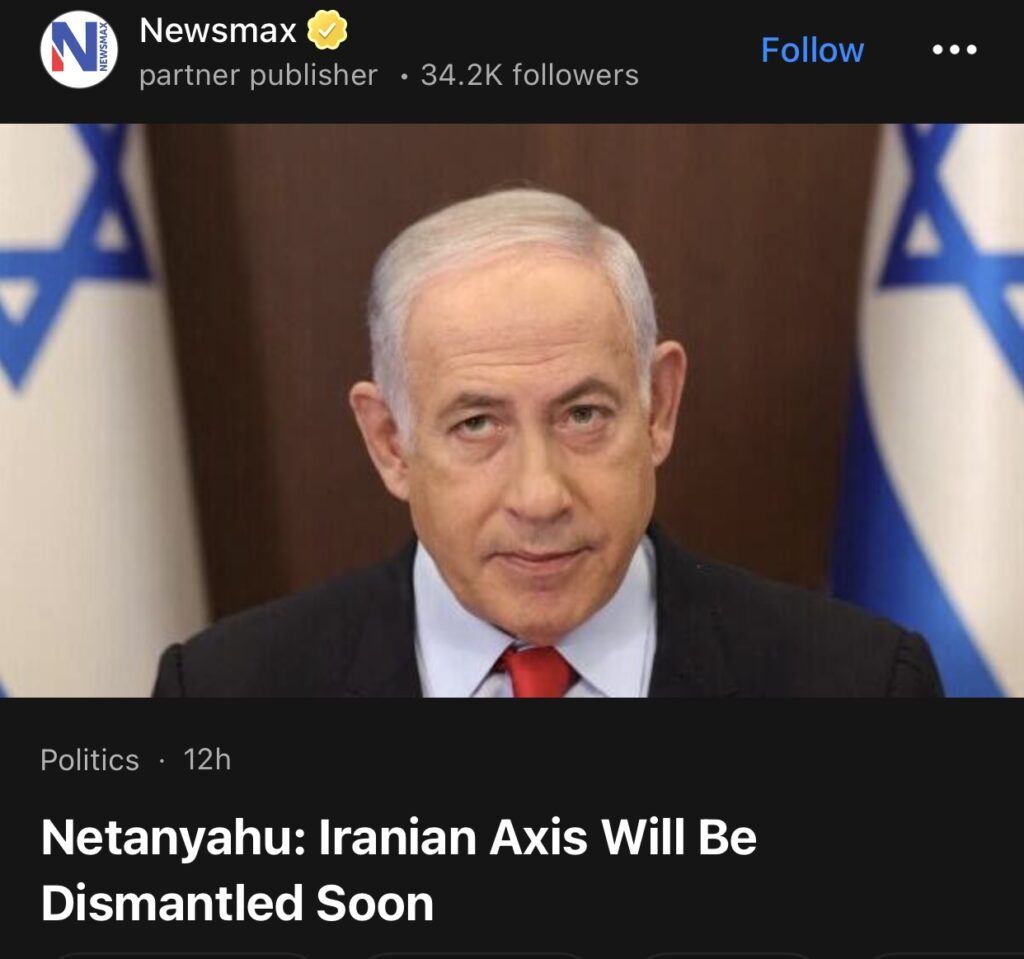Click the 'Dismantled Soon' headline line

pyautogui.click(x=237, y=903)
